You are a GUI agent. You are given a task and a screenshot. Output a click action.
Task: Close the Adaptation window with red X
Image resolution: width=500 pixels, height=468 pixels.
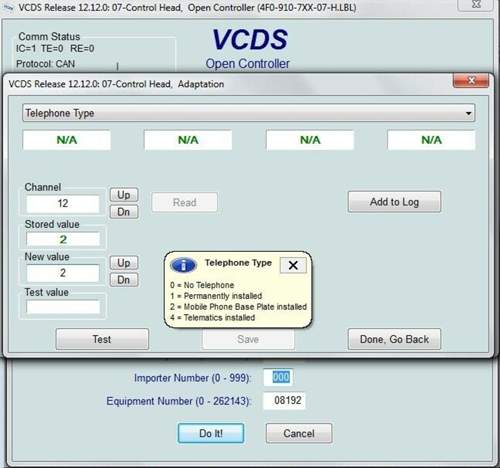(471, 80)
